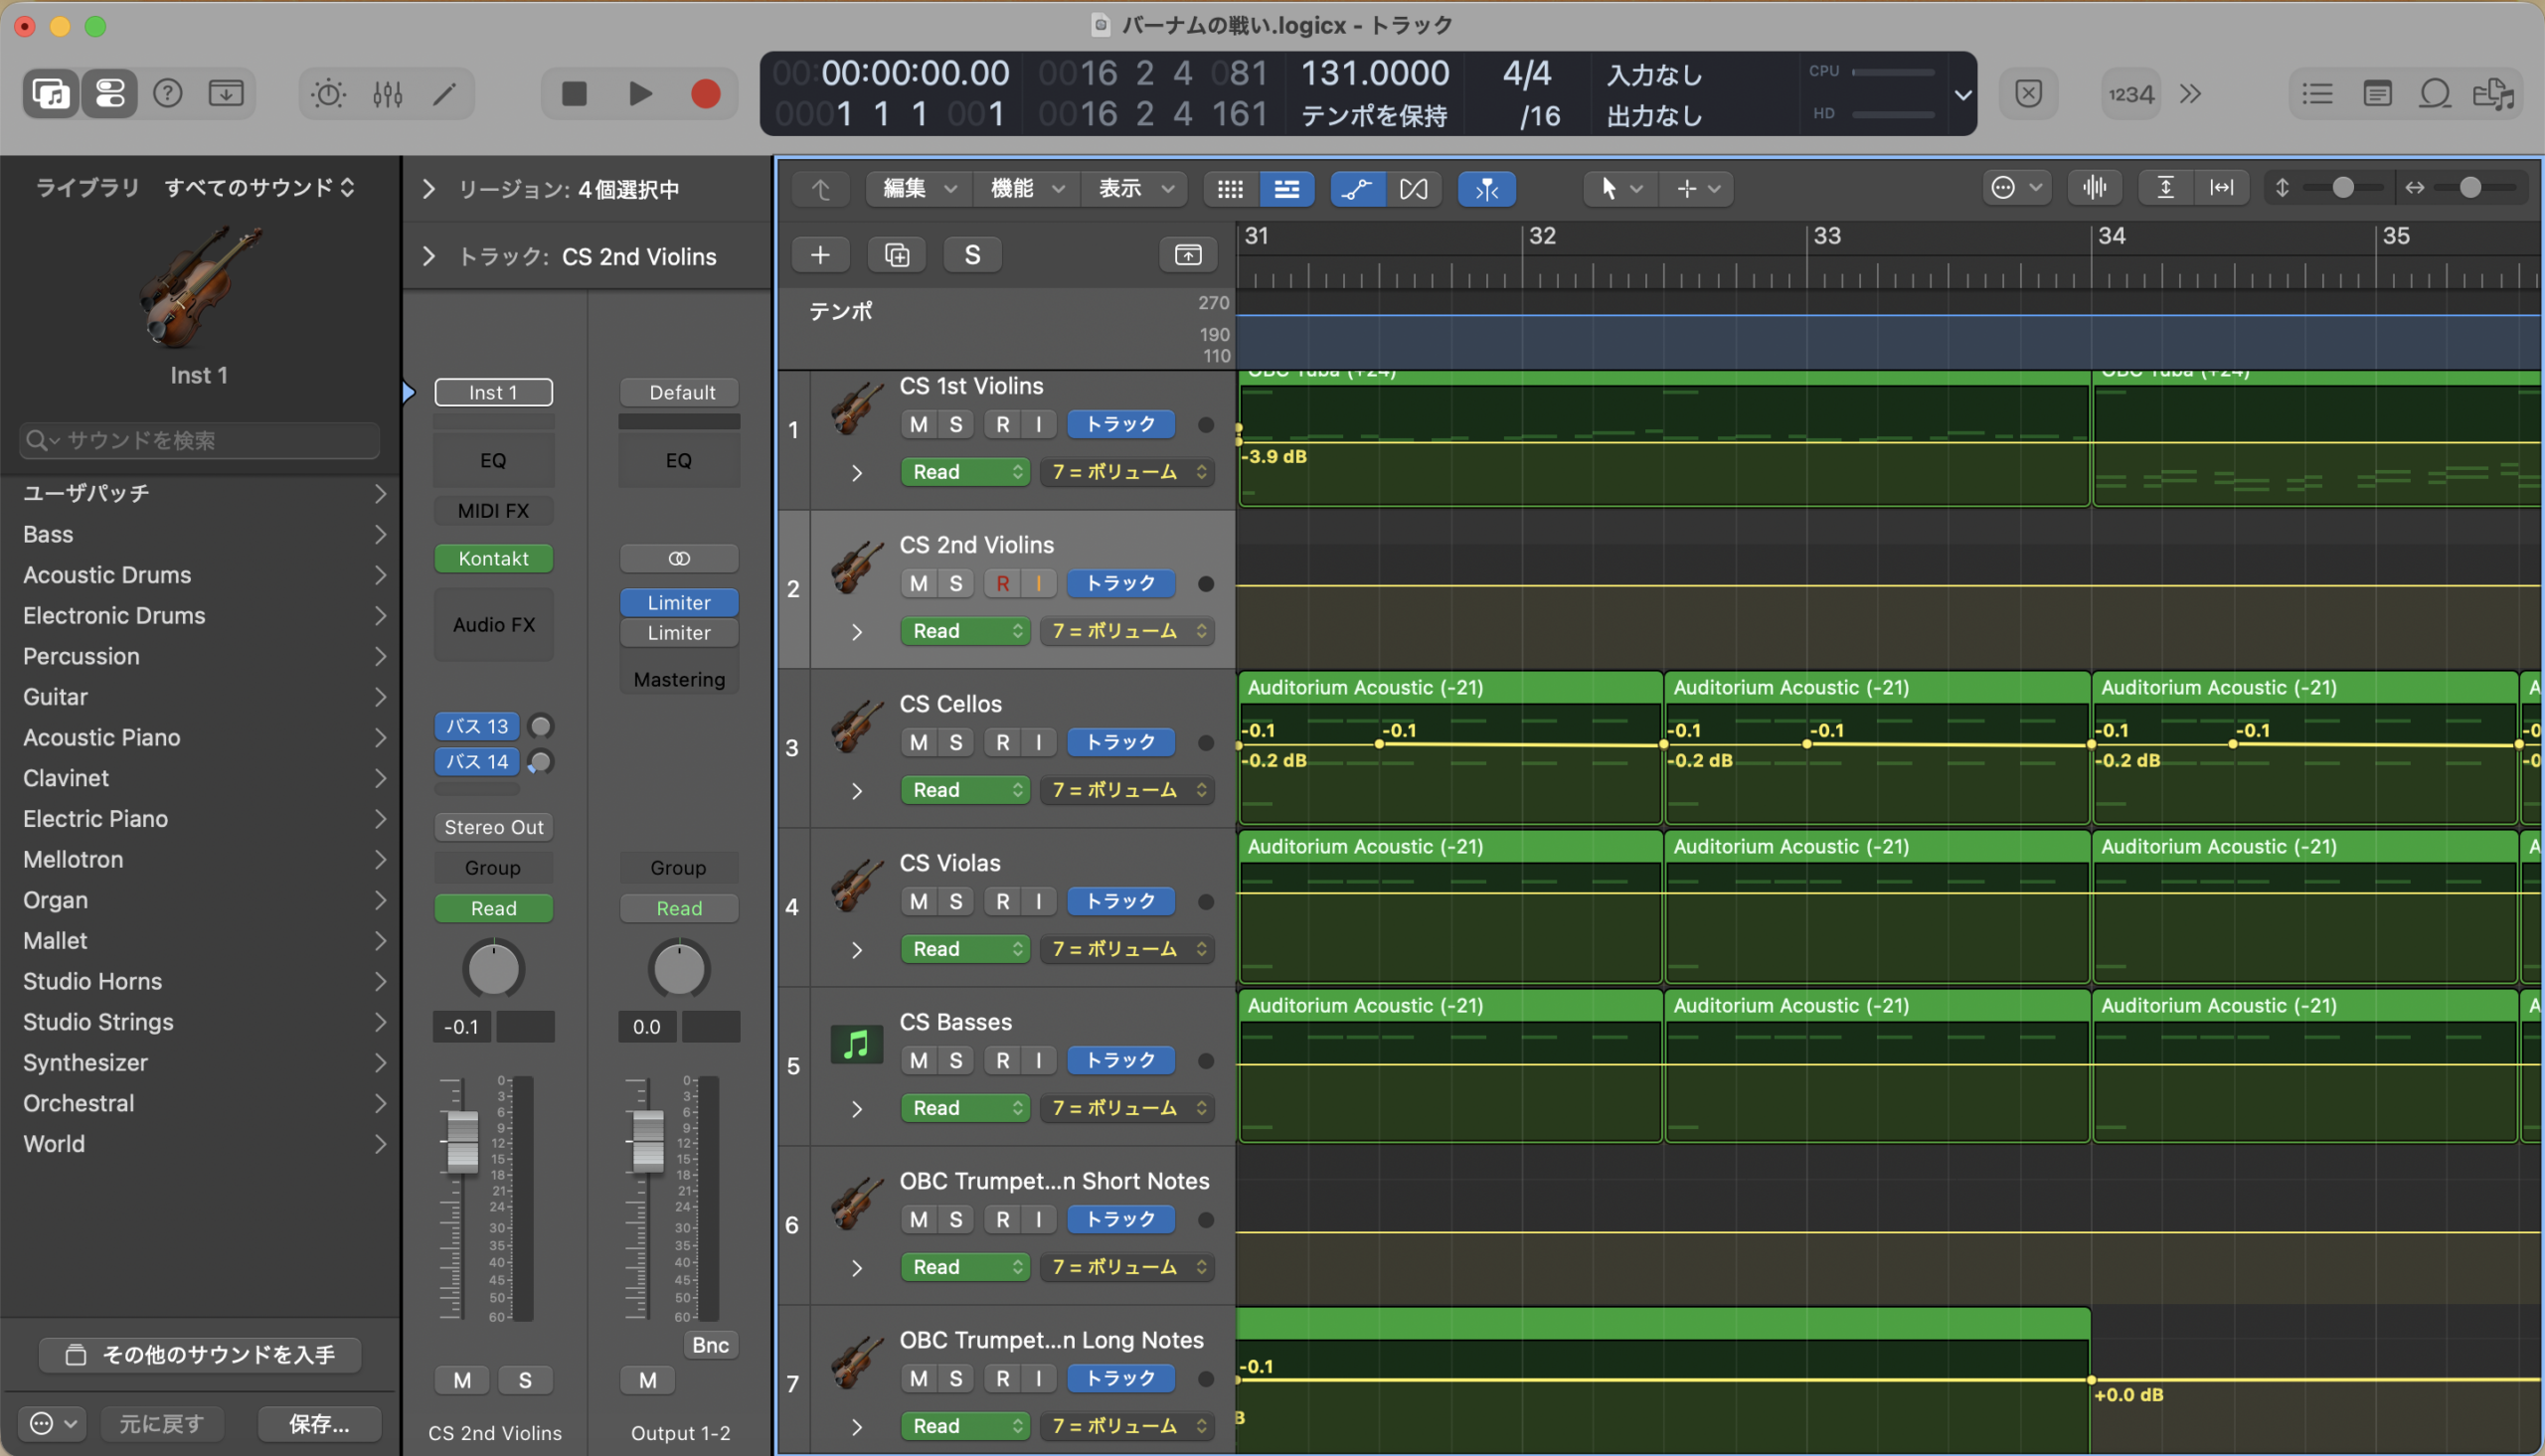
Task: Click the vertical auto zoom button
Action: point(2166,188)
